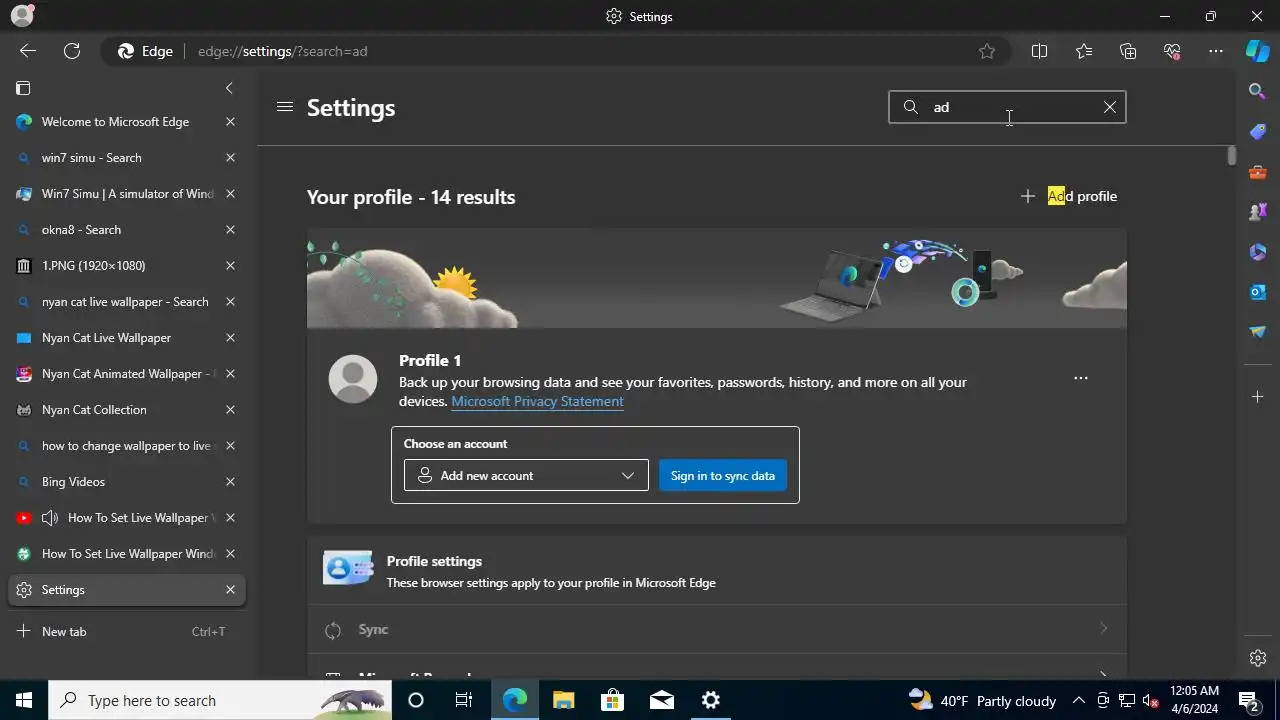Image resolution: width=1280 pixels, height=720 pixels.
Task: Refresh the current page
Action: pyautogui.click(x=72, y=51)
